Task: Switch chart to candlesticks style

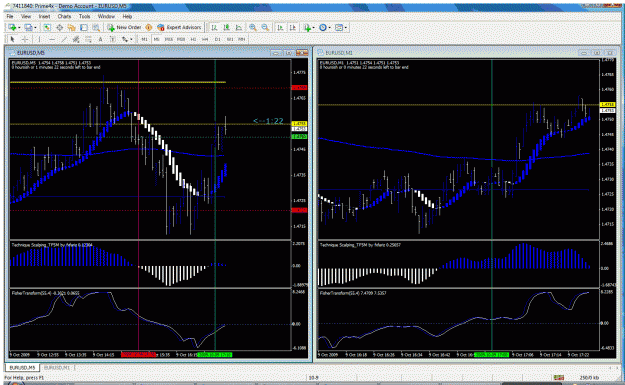Action: tap(226, 27)
